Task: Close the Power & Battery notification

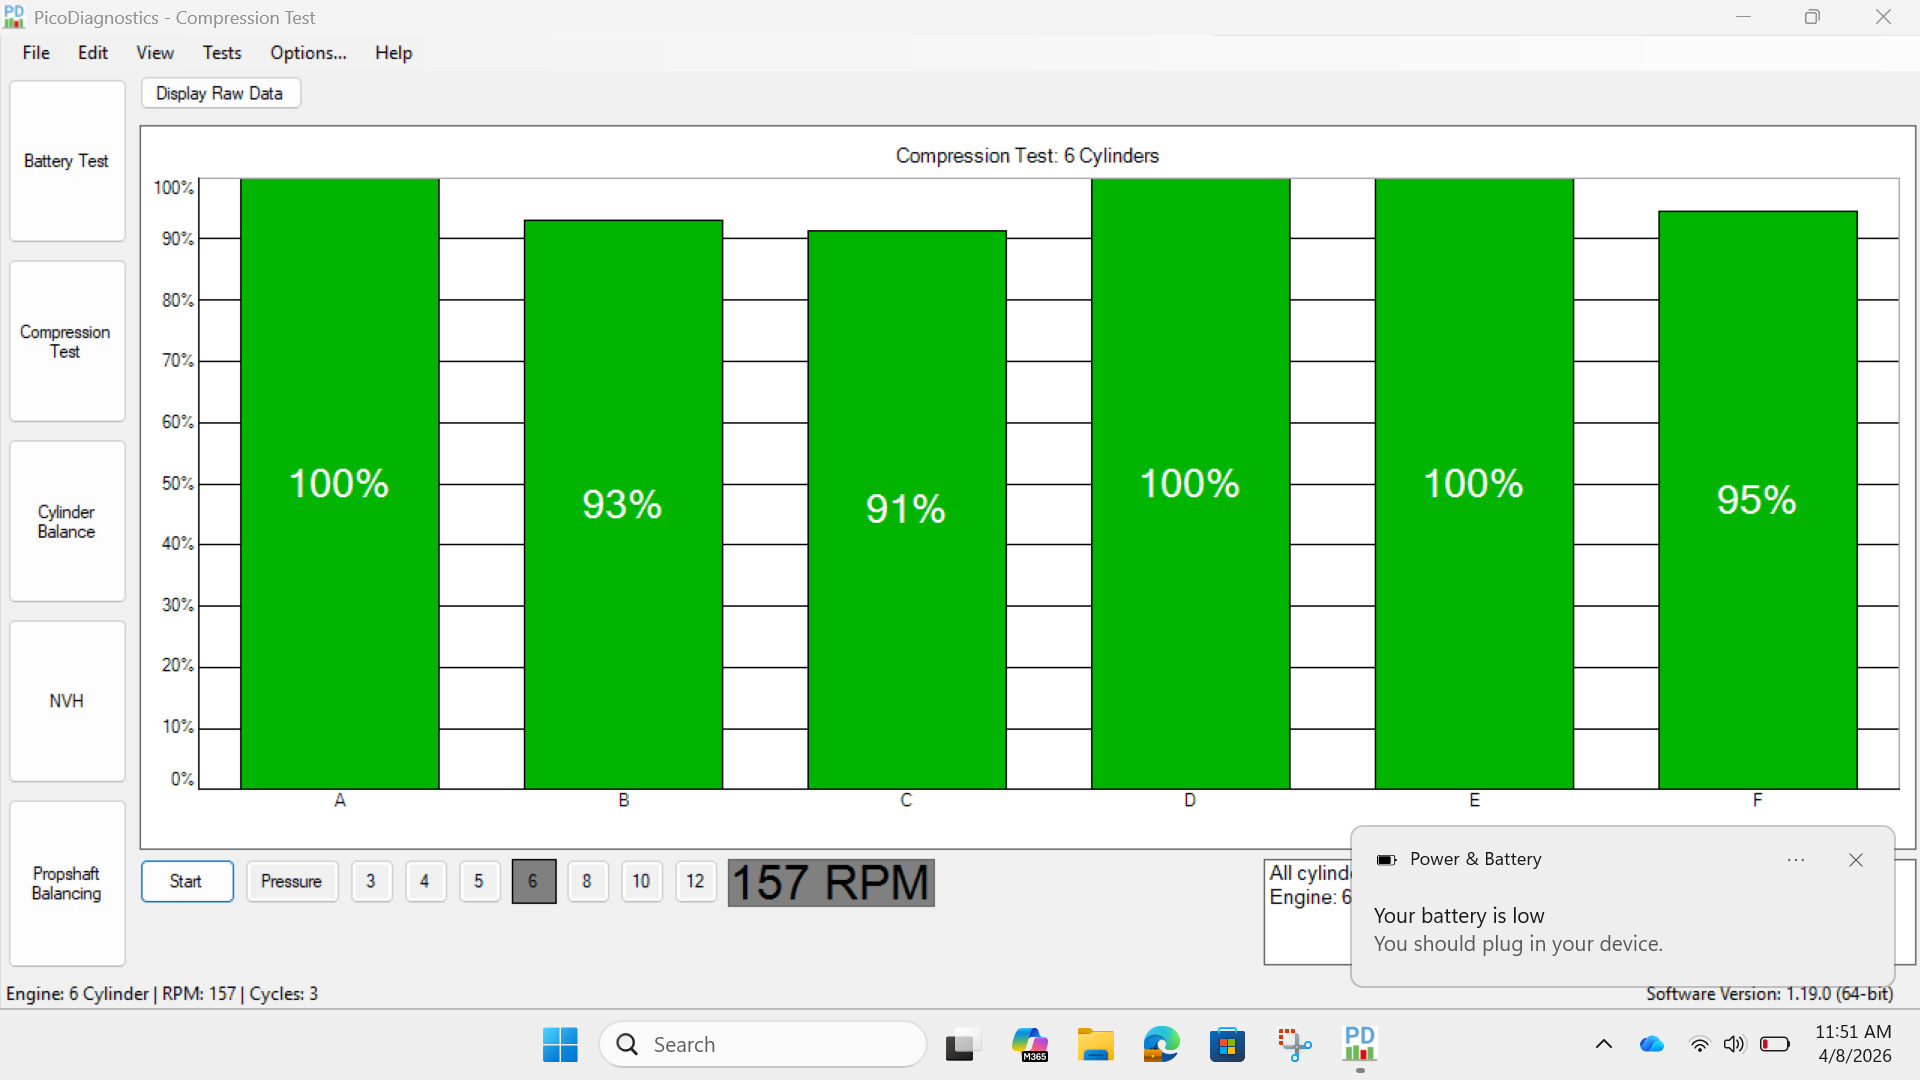Action: 1856,860
